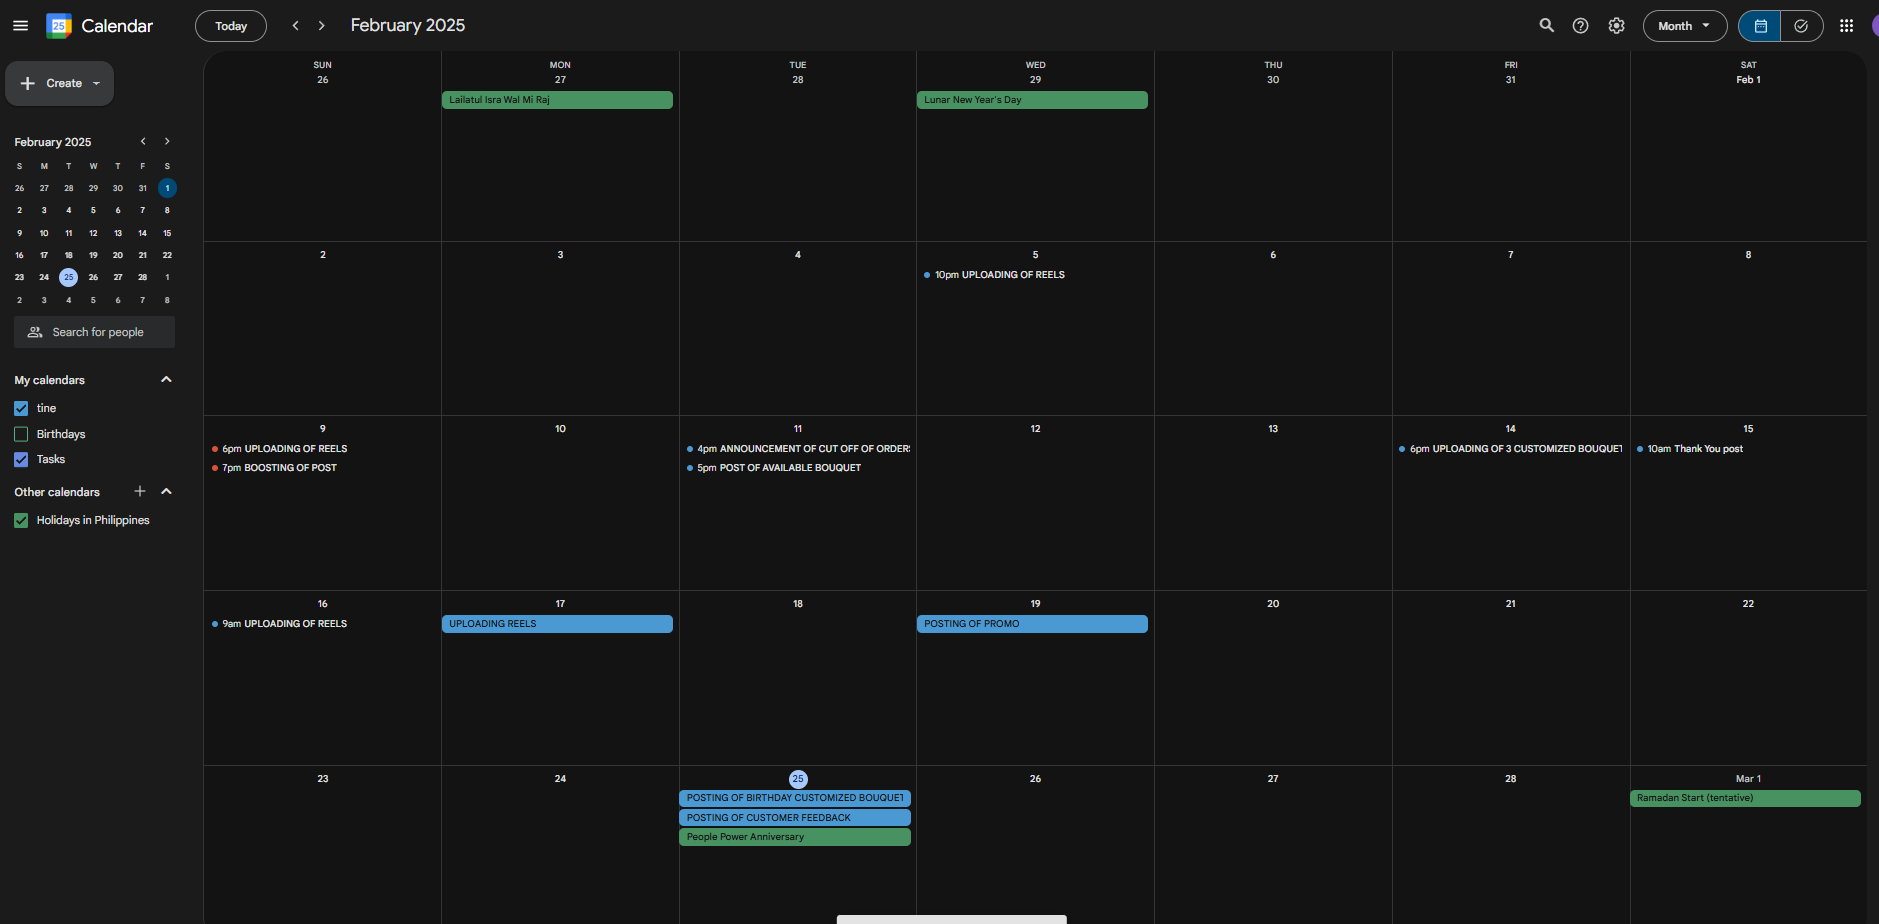Open the ANNOUNCEMENT OF CUT OFF event
The image size is (1879, 924).
coord(797,449)
